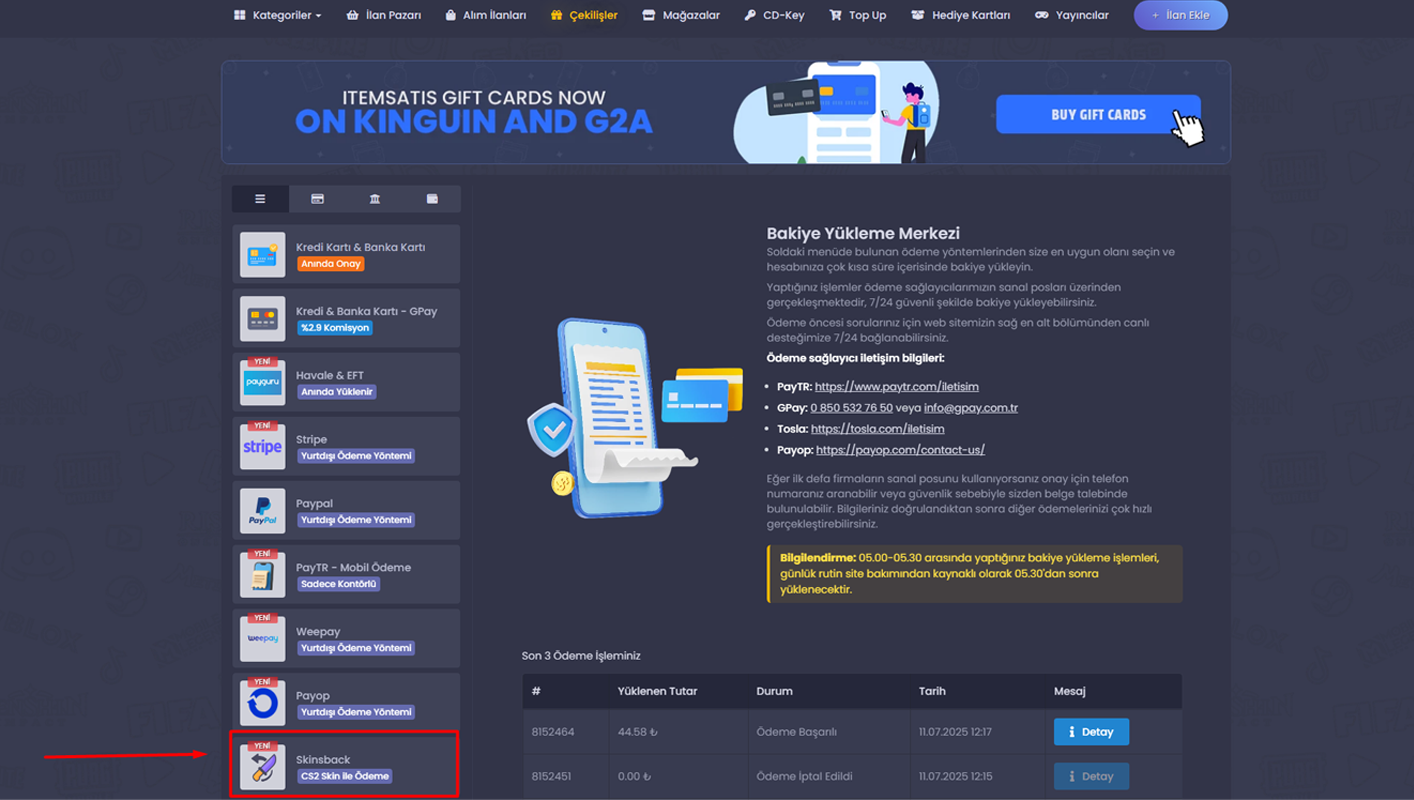Click the info@gpay.com.tr email link
Image resolution: width=1414 pixels, height=800 pixels.
click(970, 408)
